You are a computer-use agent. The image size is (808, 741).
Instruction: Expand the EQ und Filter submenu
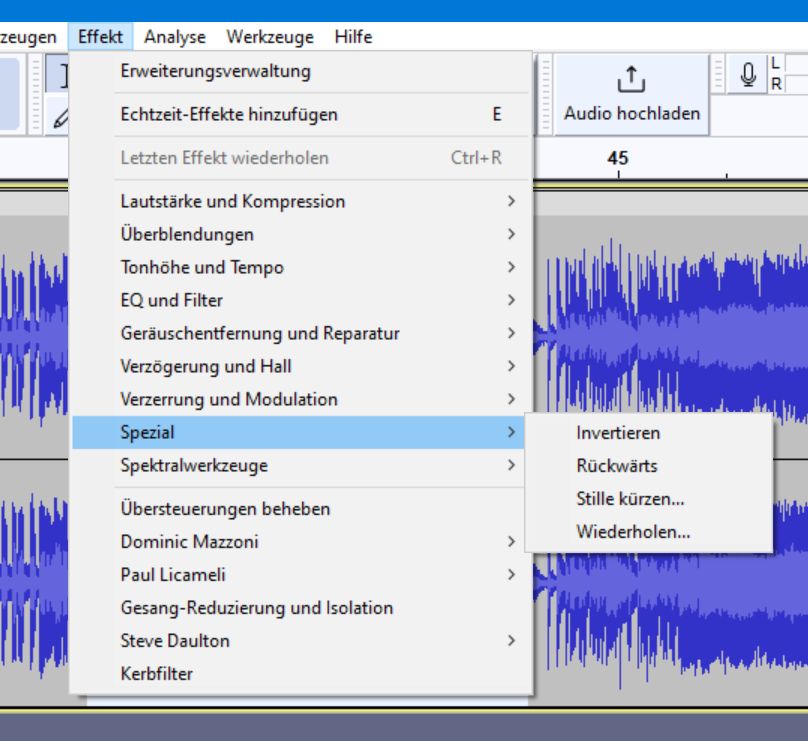[x=171, y=300]
